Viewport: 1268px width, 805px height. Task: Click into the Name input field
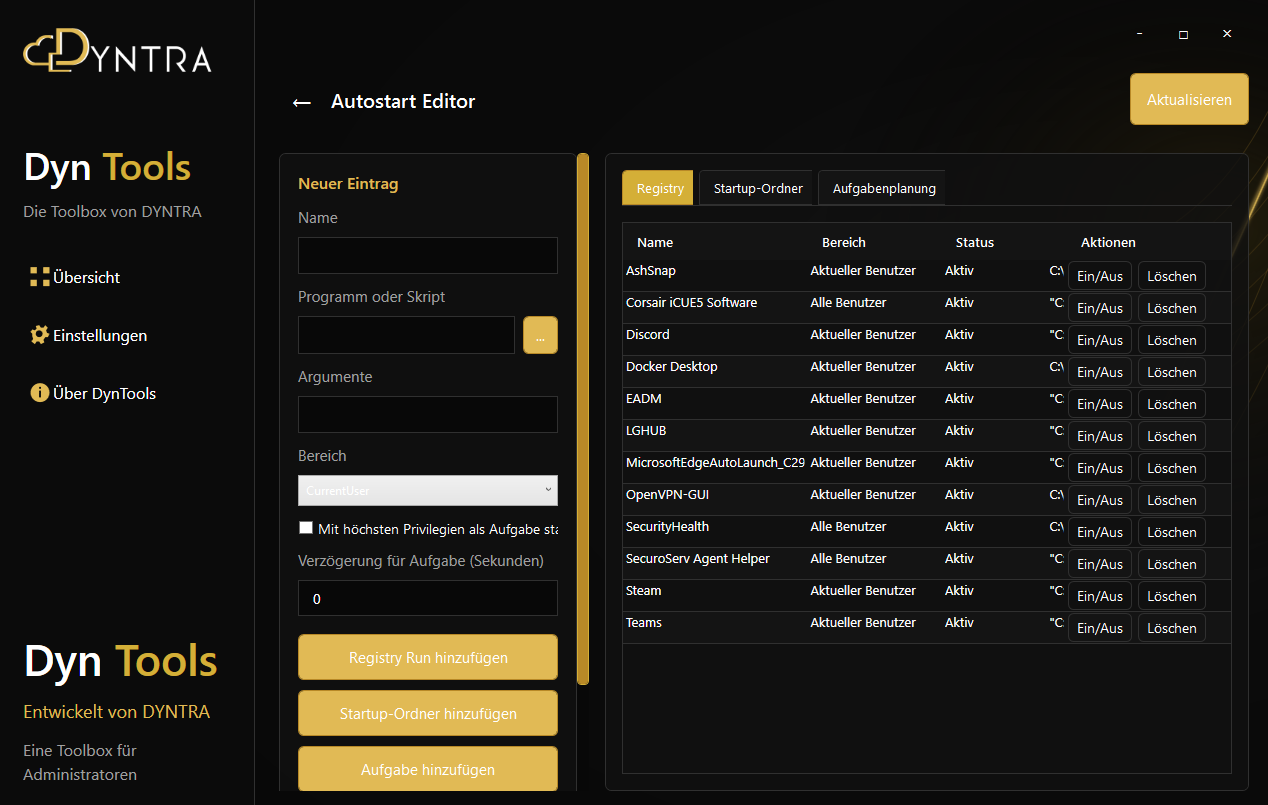click(428, 255)
